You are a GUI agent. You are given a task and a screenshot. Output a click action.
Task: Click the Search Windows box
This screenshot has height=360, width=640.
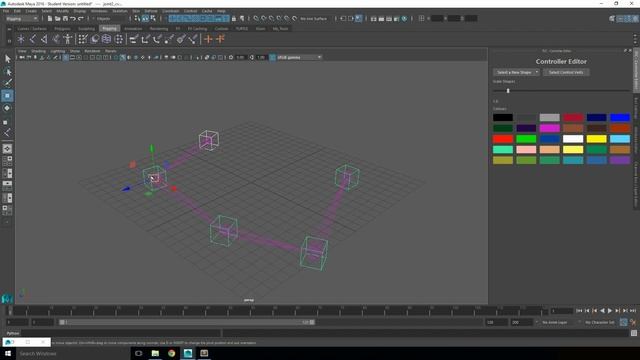click(73, 353)
